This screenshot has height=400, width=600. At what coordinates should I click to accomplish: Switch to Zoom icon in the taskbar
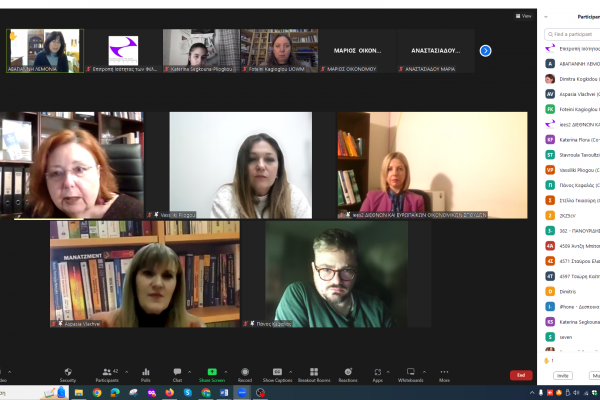click(242, 392)
